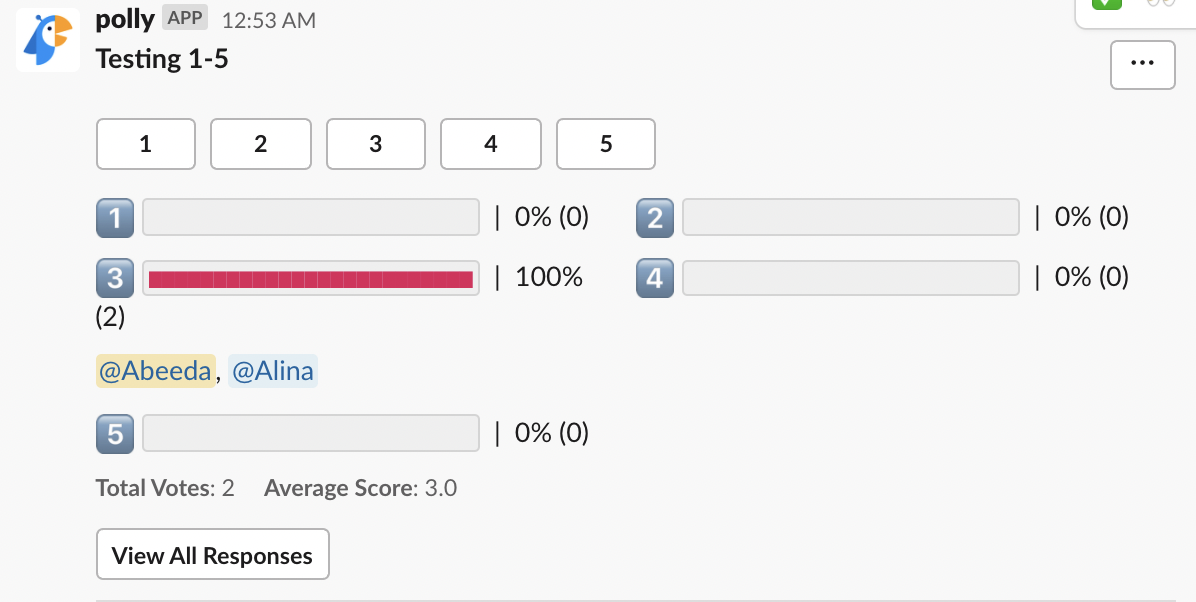Click the red progress bar for option 3
Viewport: 1196px width, 602px height.
pyautogui.click(x=311, y=279)
